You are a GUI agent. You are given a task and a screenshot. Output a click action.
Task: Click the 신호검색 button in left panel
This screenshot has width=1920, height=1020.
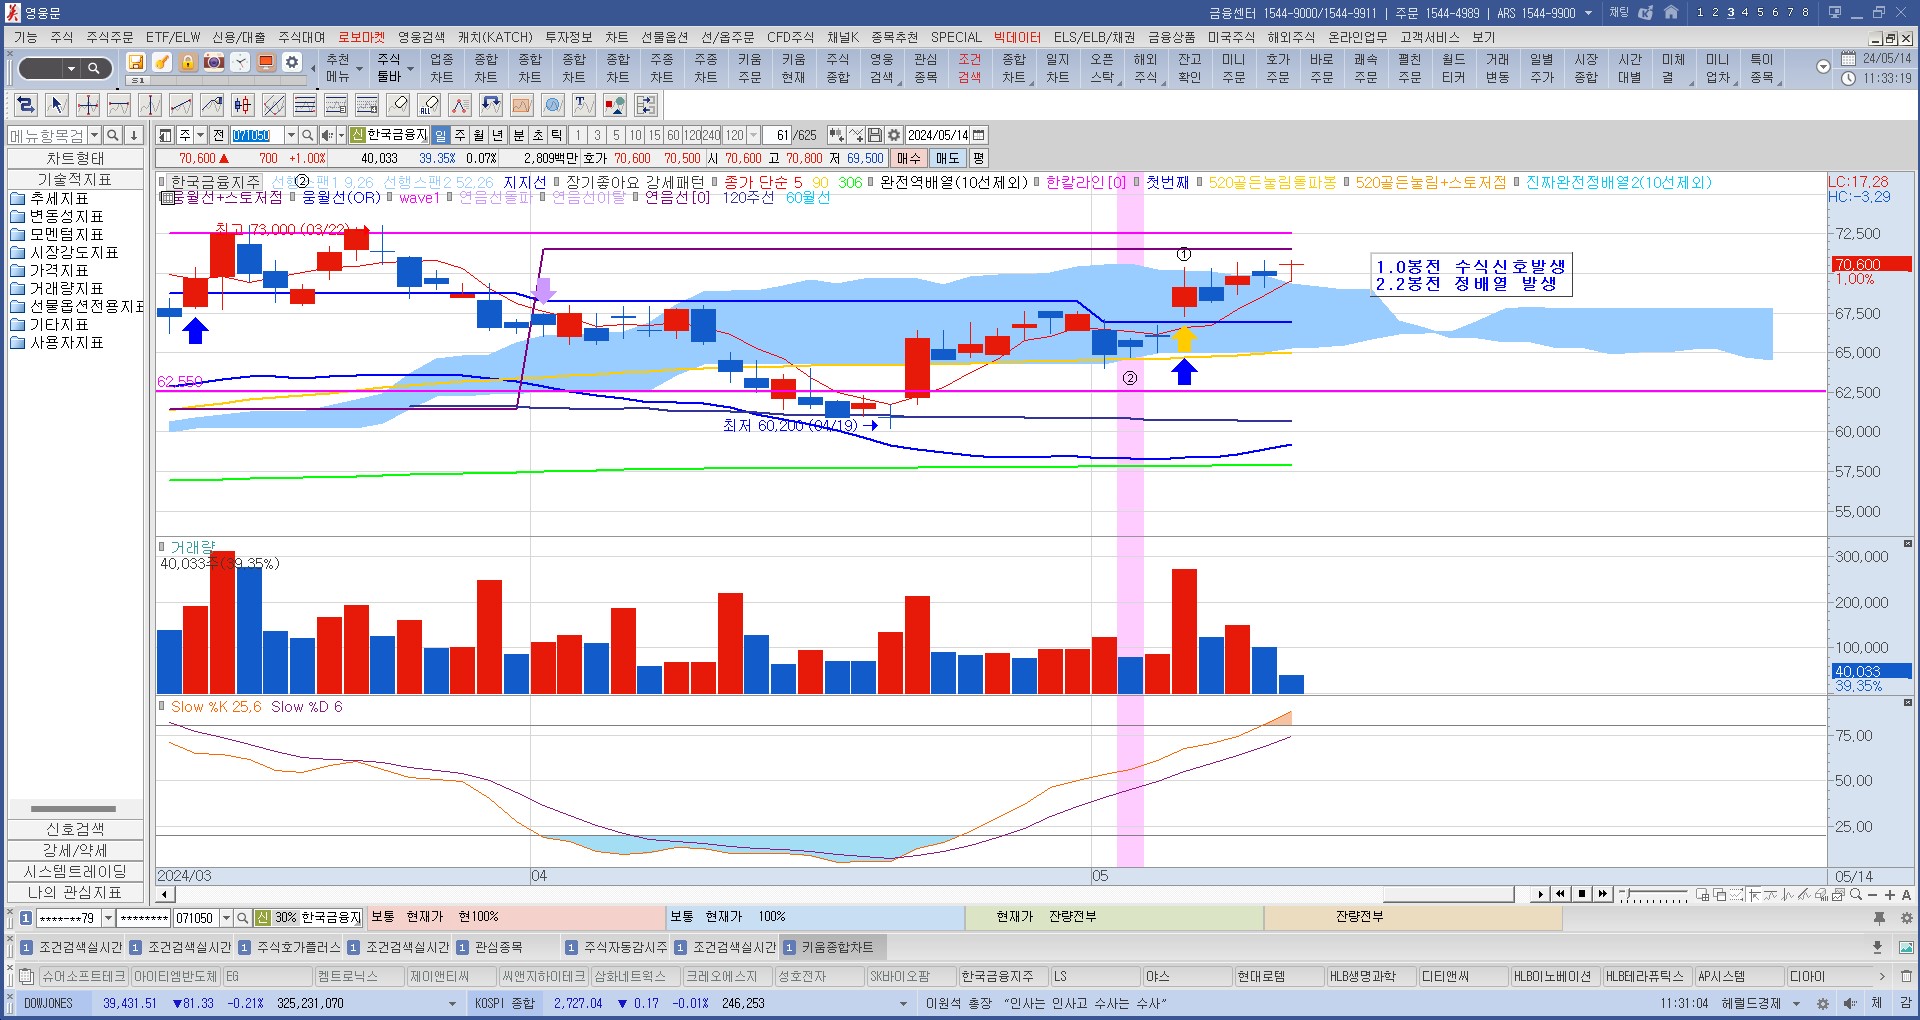tap(75, 829)
